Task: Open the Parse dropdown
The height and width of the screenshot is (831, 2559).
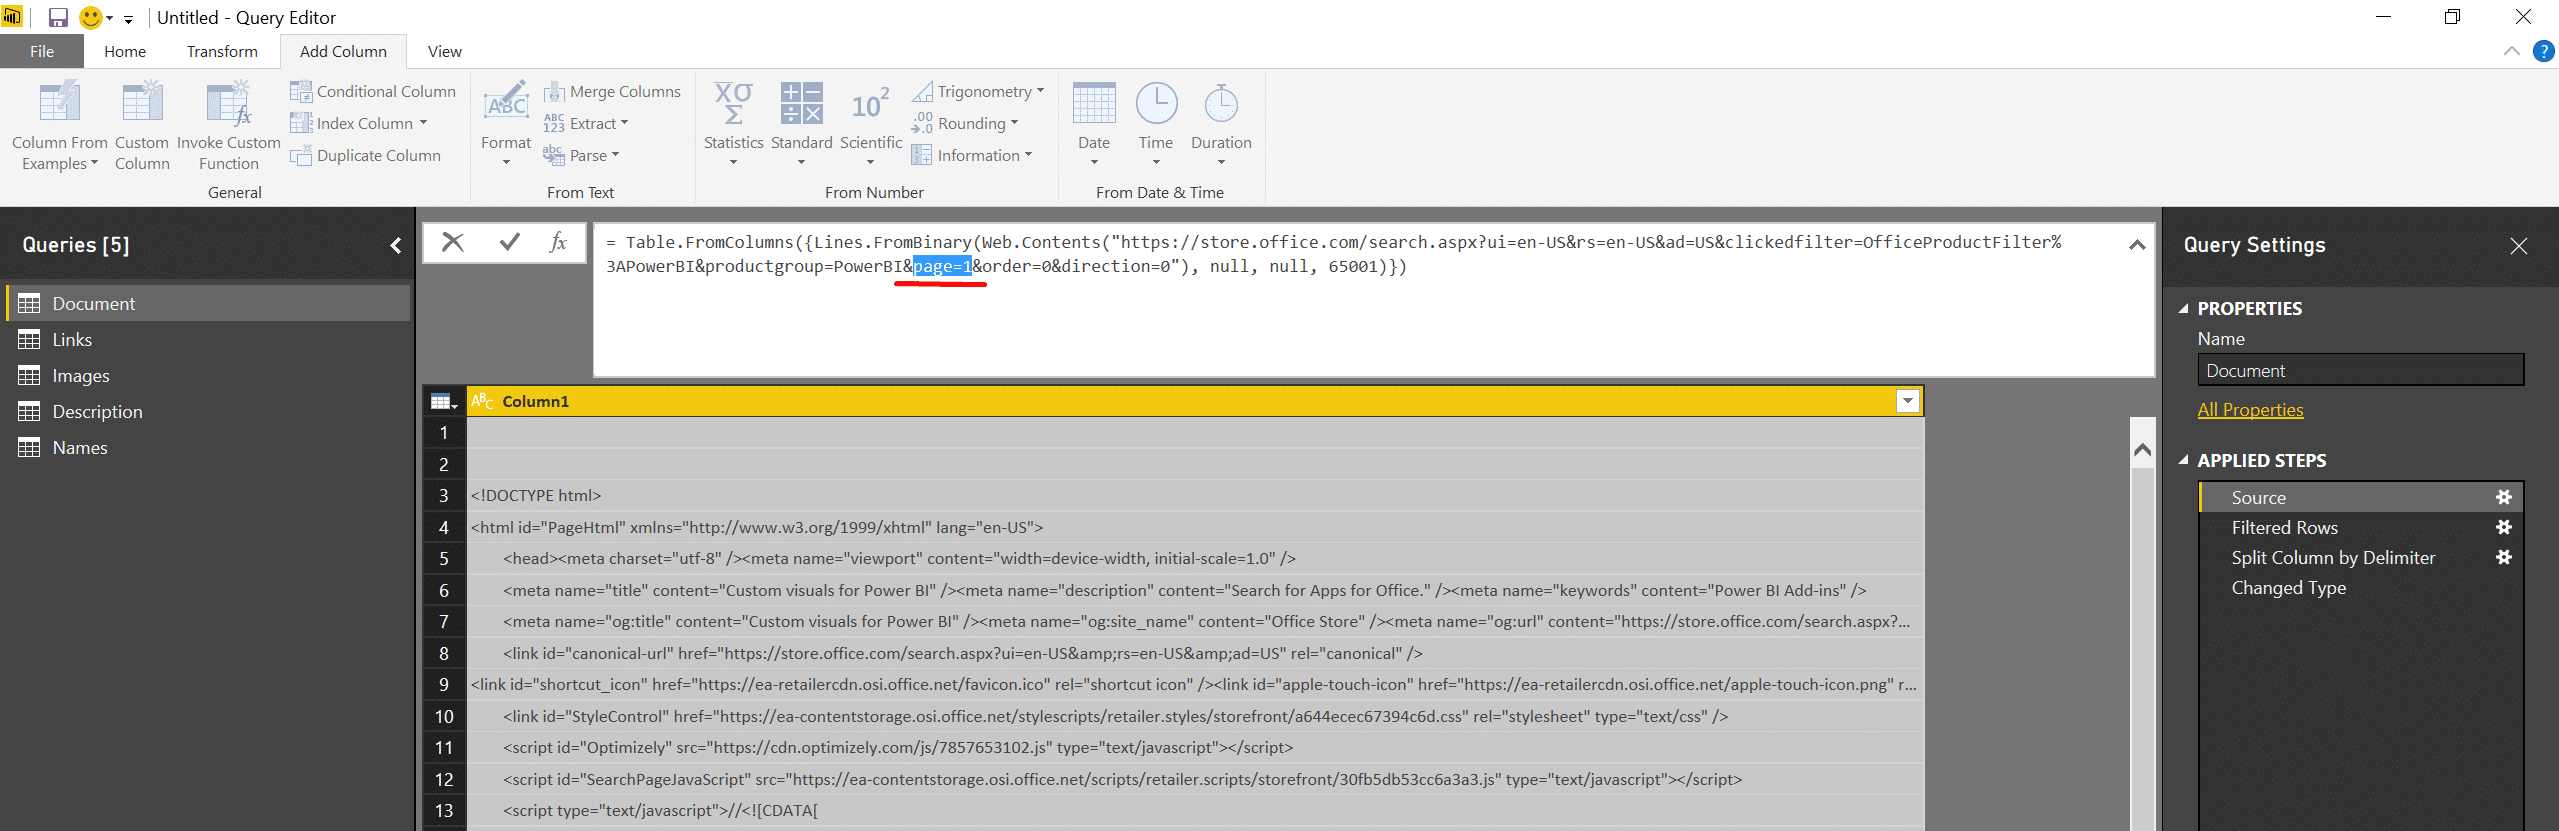Action: click(x=582, y=155)
